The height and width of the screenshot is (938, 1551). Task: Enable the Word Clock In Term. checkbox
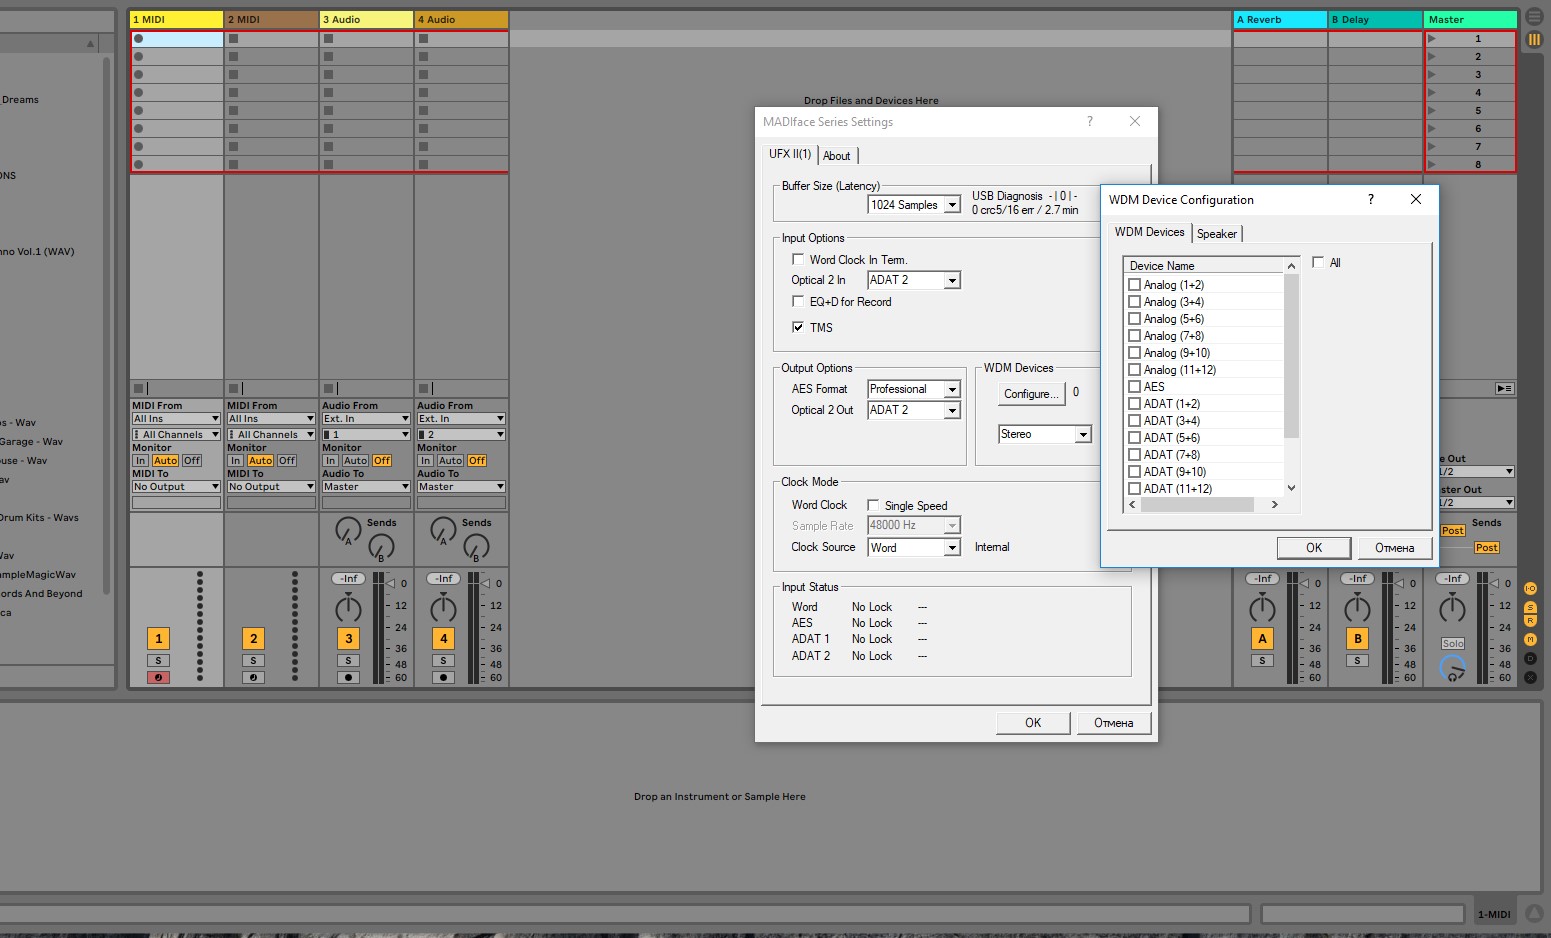(x=798, y=259)
